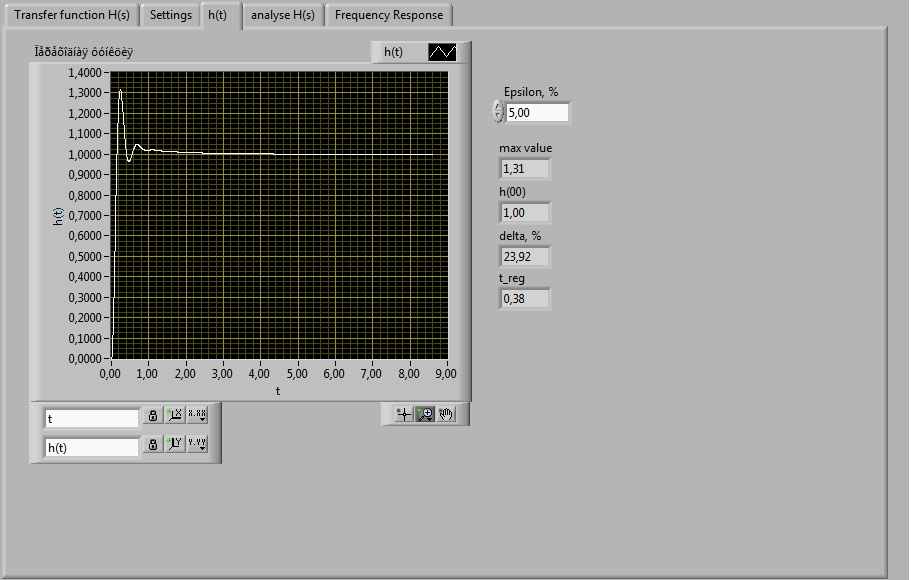Open X axis format options
The width and height of the screenshot is (911, 580).
point(197,416)
